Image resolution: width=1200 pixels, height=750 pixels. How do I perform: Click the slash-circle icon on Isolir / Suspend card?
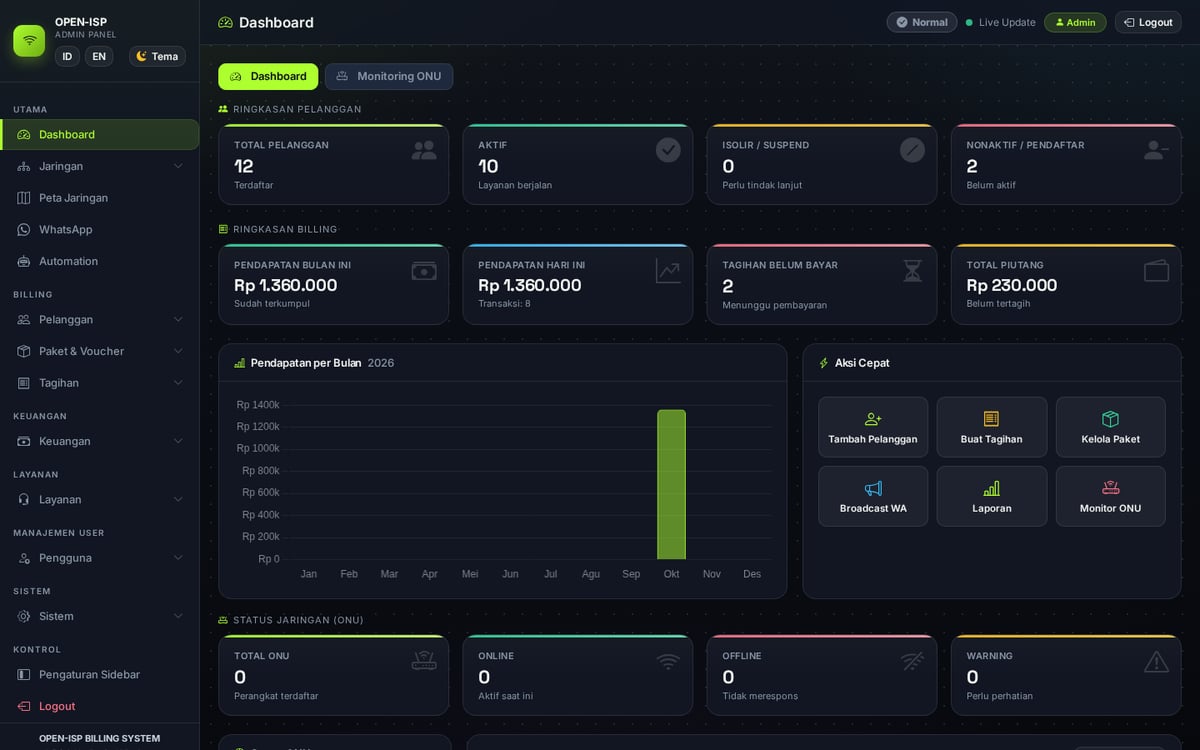[x=912, y=150]
